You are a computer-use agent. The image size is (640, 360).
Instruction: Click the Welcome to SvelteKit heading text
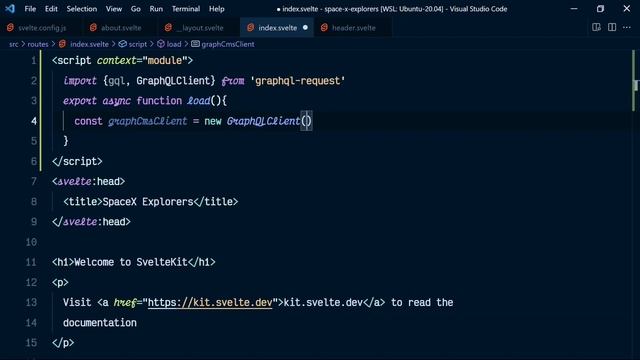point(131,262)
